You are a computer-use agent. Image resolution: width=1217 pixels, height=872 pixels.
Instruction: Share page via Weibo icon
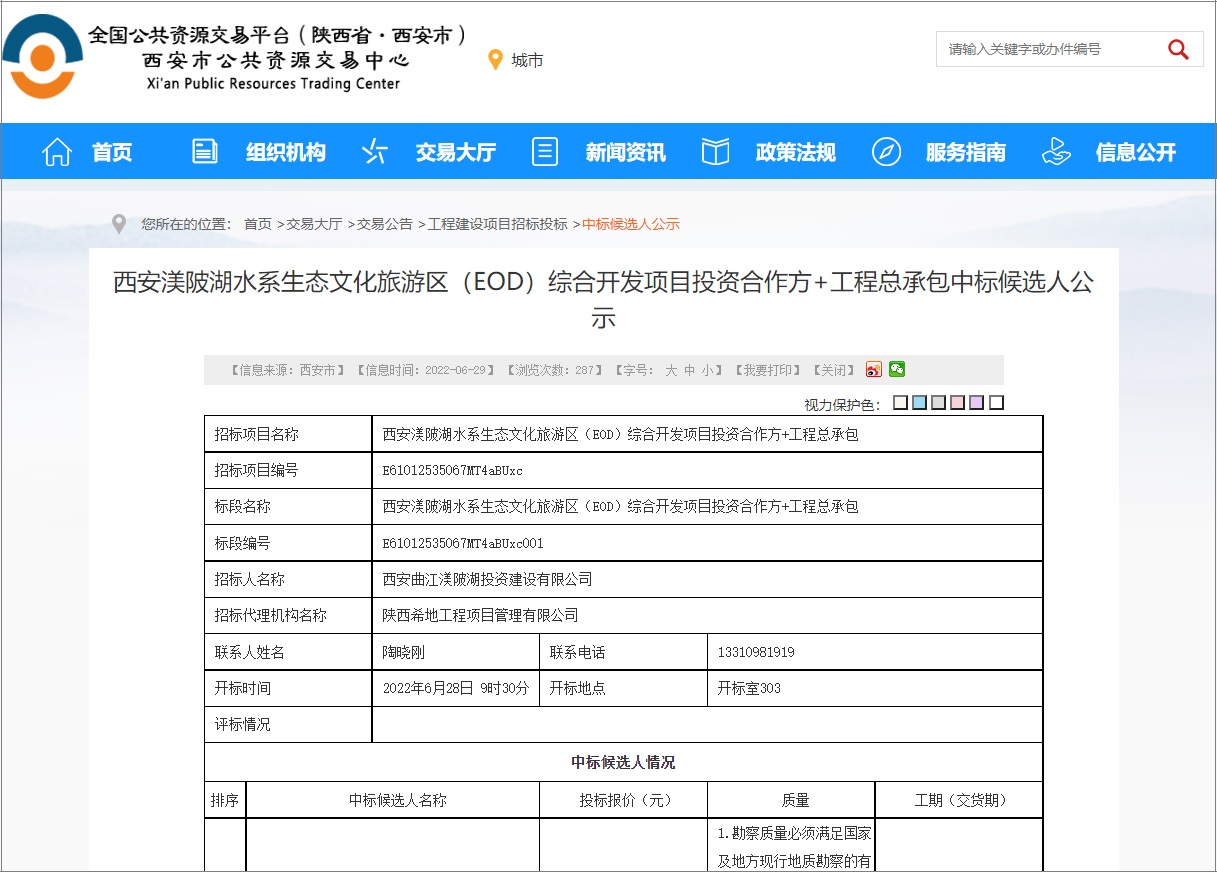tap(873, 370)
